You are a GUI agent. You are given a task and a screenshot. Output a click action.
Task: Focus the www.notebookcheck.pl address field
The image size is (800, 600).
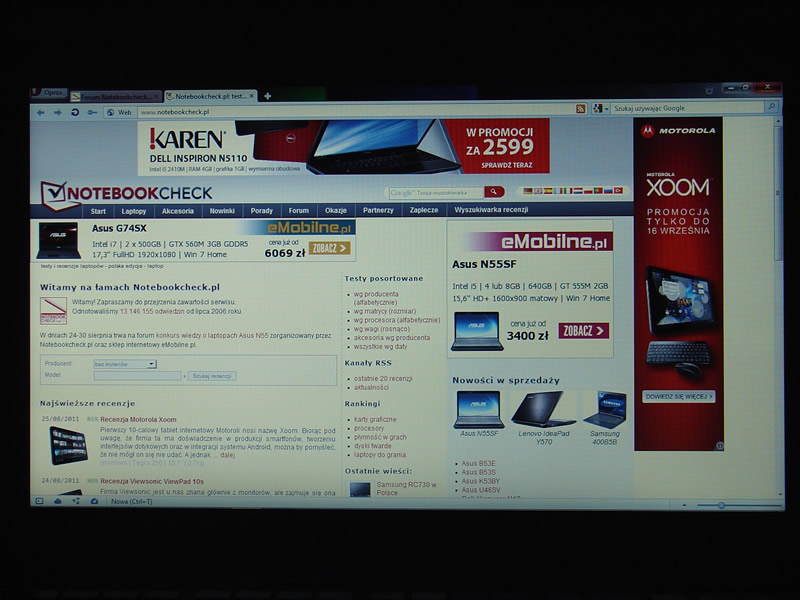point(355,111)
